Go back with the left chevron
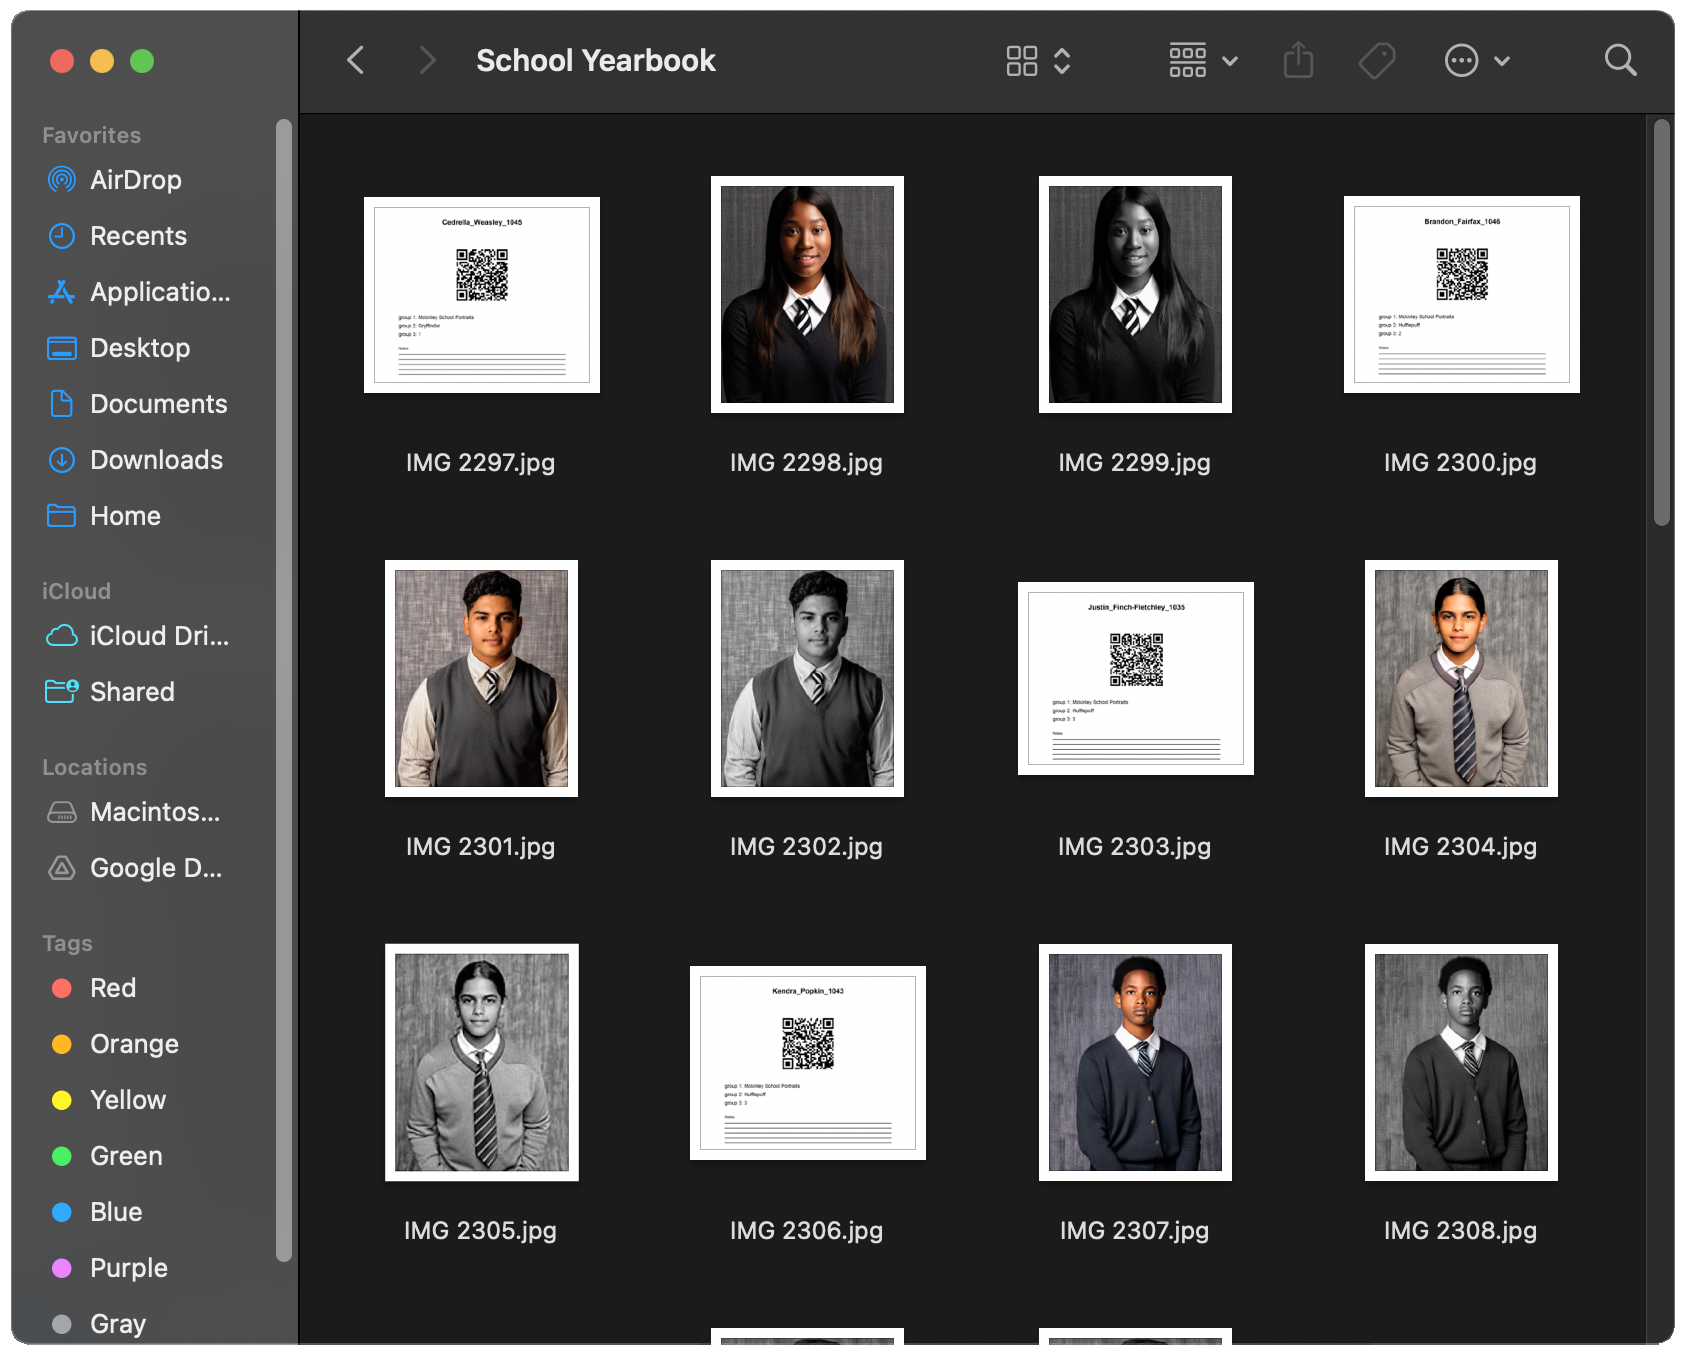Screen dimensions: 1686x1354 [x=356, y=61]
